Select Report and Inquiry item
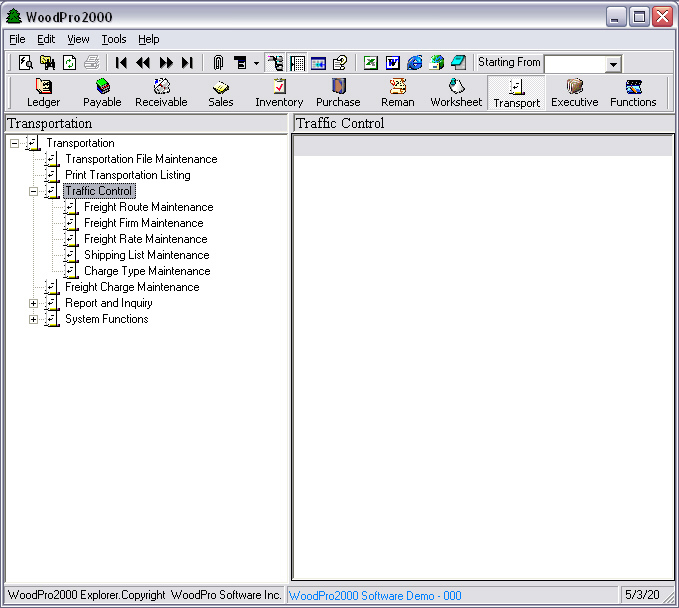679x608 pixels. (x=109, y=303)
